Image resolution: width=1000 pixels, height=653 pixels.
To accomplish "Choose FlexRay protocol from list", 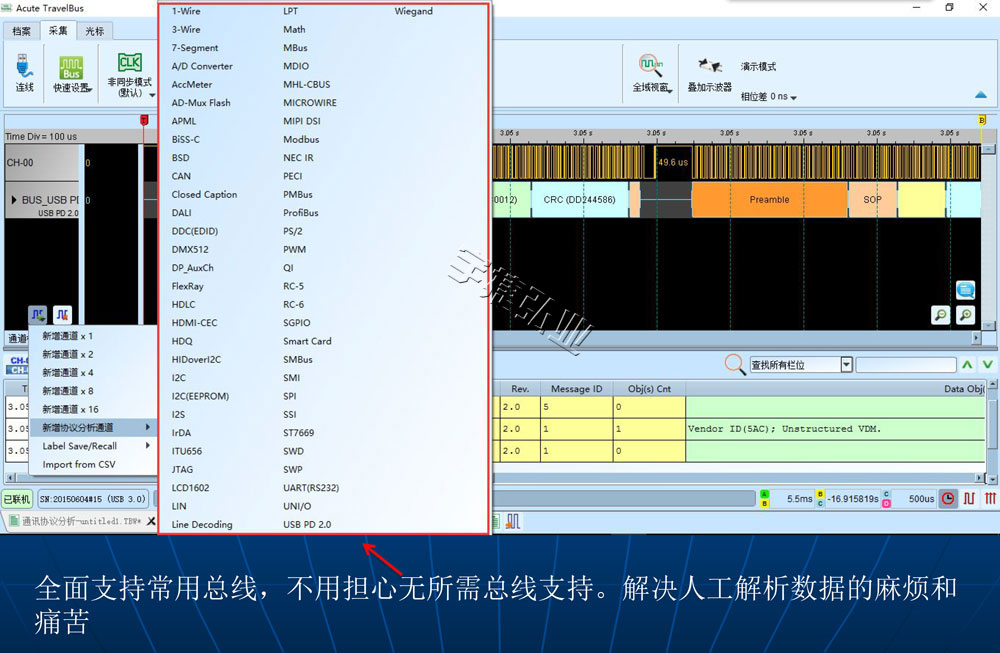I will (x=188, y=286).
